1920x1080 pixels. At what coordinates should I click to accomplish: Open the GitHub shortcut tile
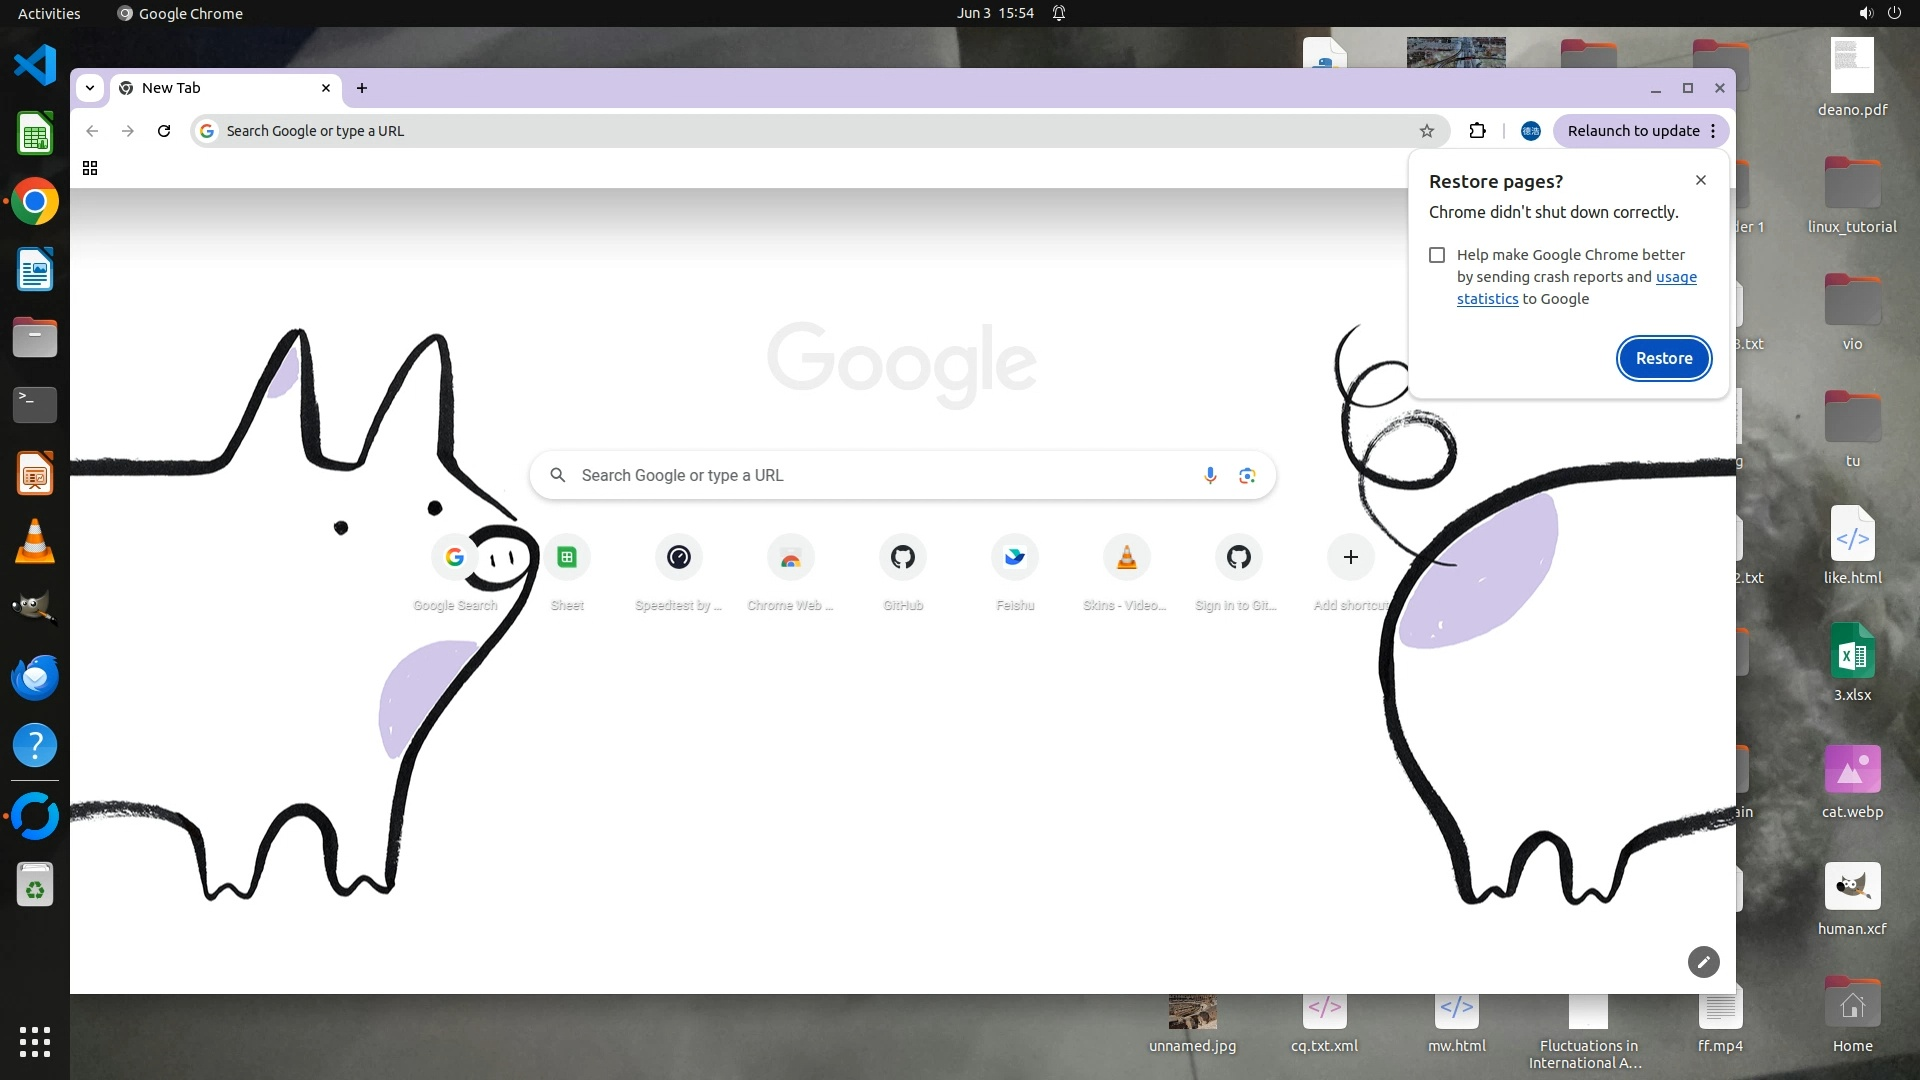pyautogui.click(x=903, y=558)
